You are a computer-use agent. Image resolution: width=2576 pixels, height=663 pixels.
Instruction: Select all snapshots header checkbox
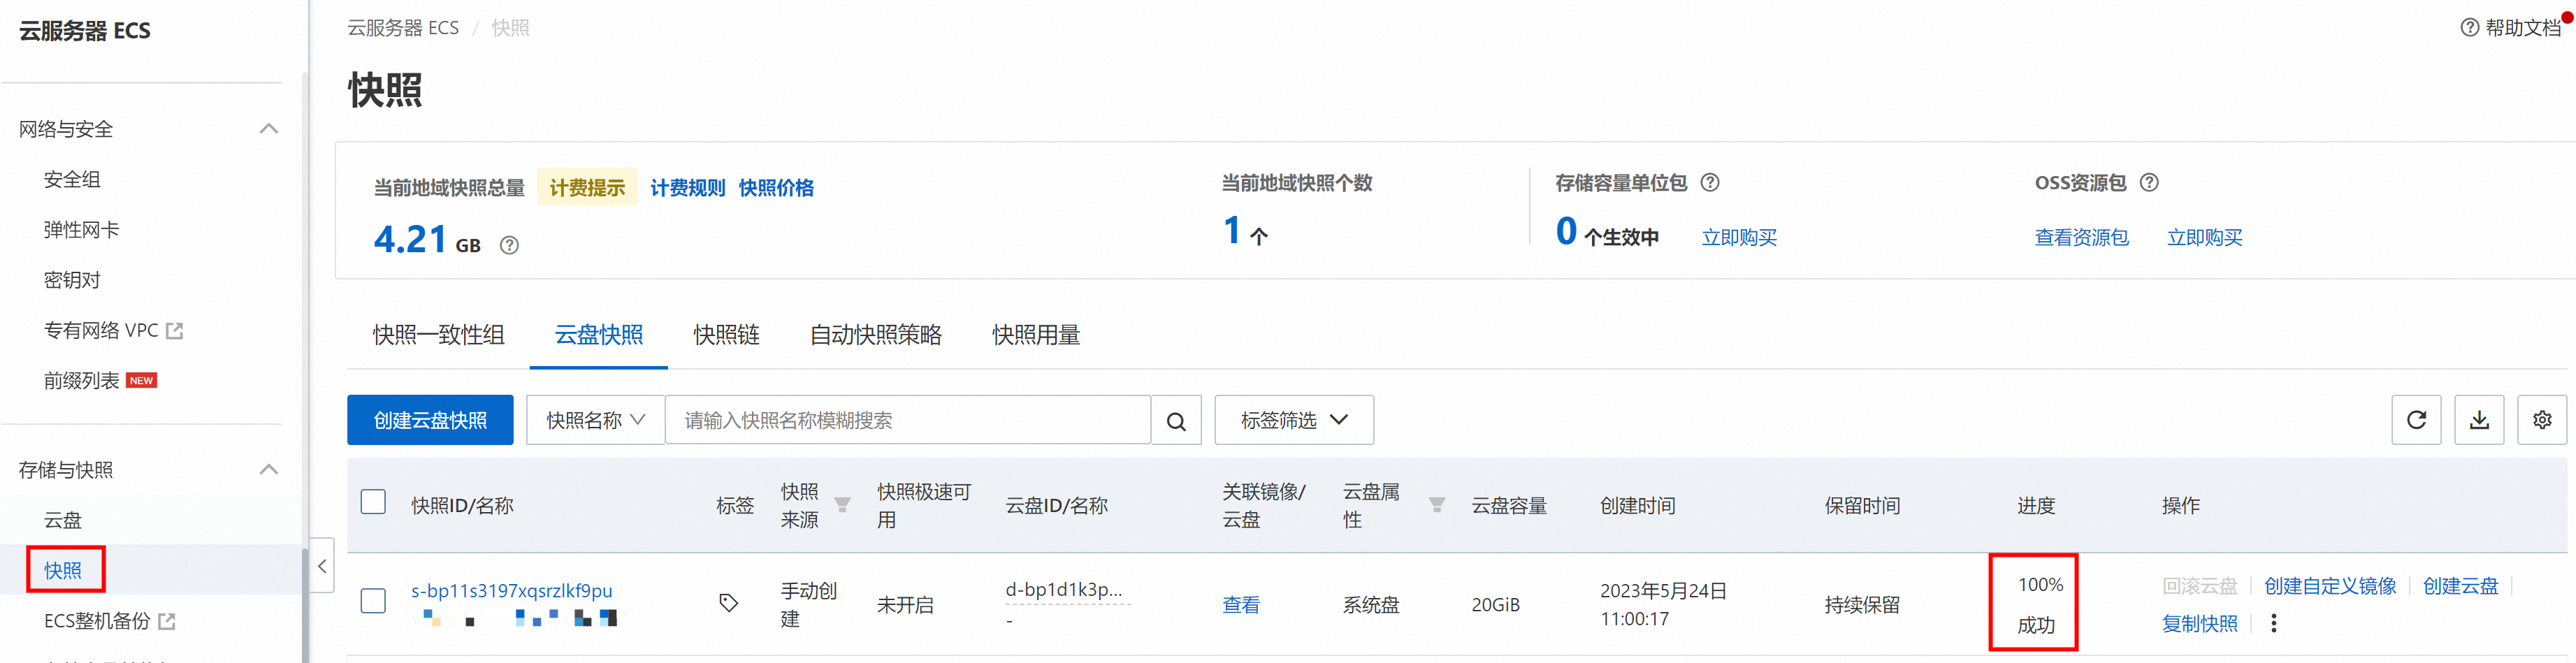click(x=373, y=502)
